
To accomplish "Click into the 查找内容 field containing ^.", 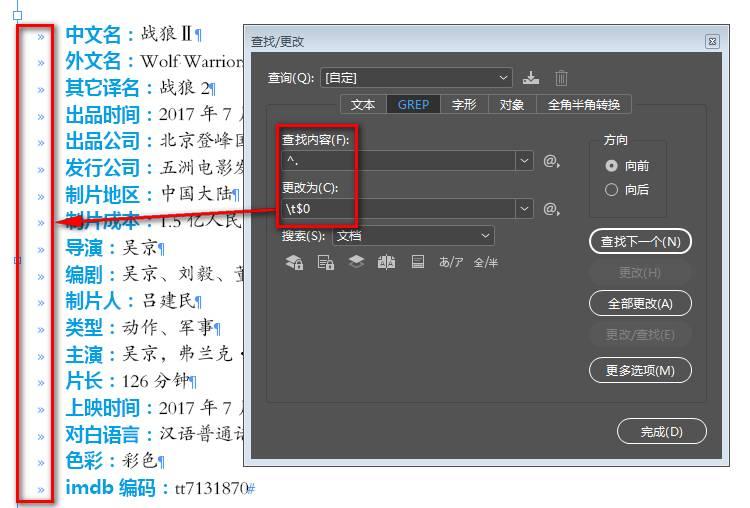I will 398,161.
